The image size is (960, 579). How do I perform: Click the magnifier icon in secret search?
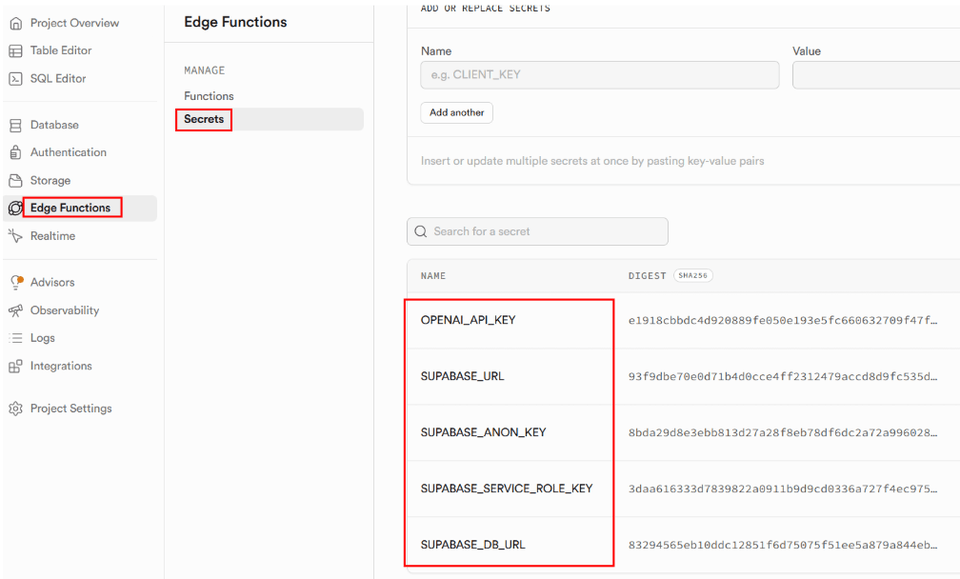(x=421, y=231)
